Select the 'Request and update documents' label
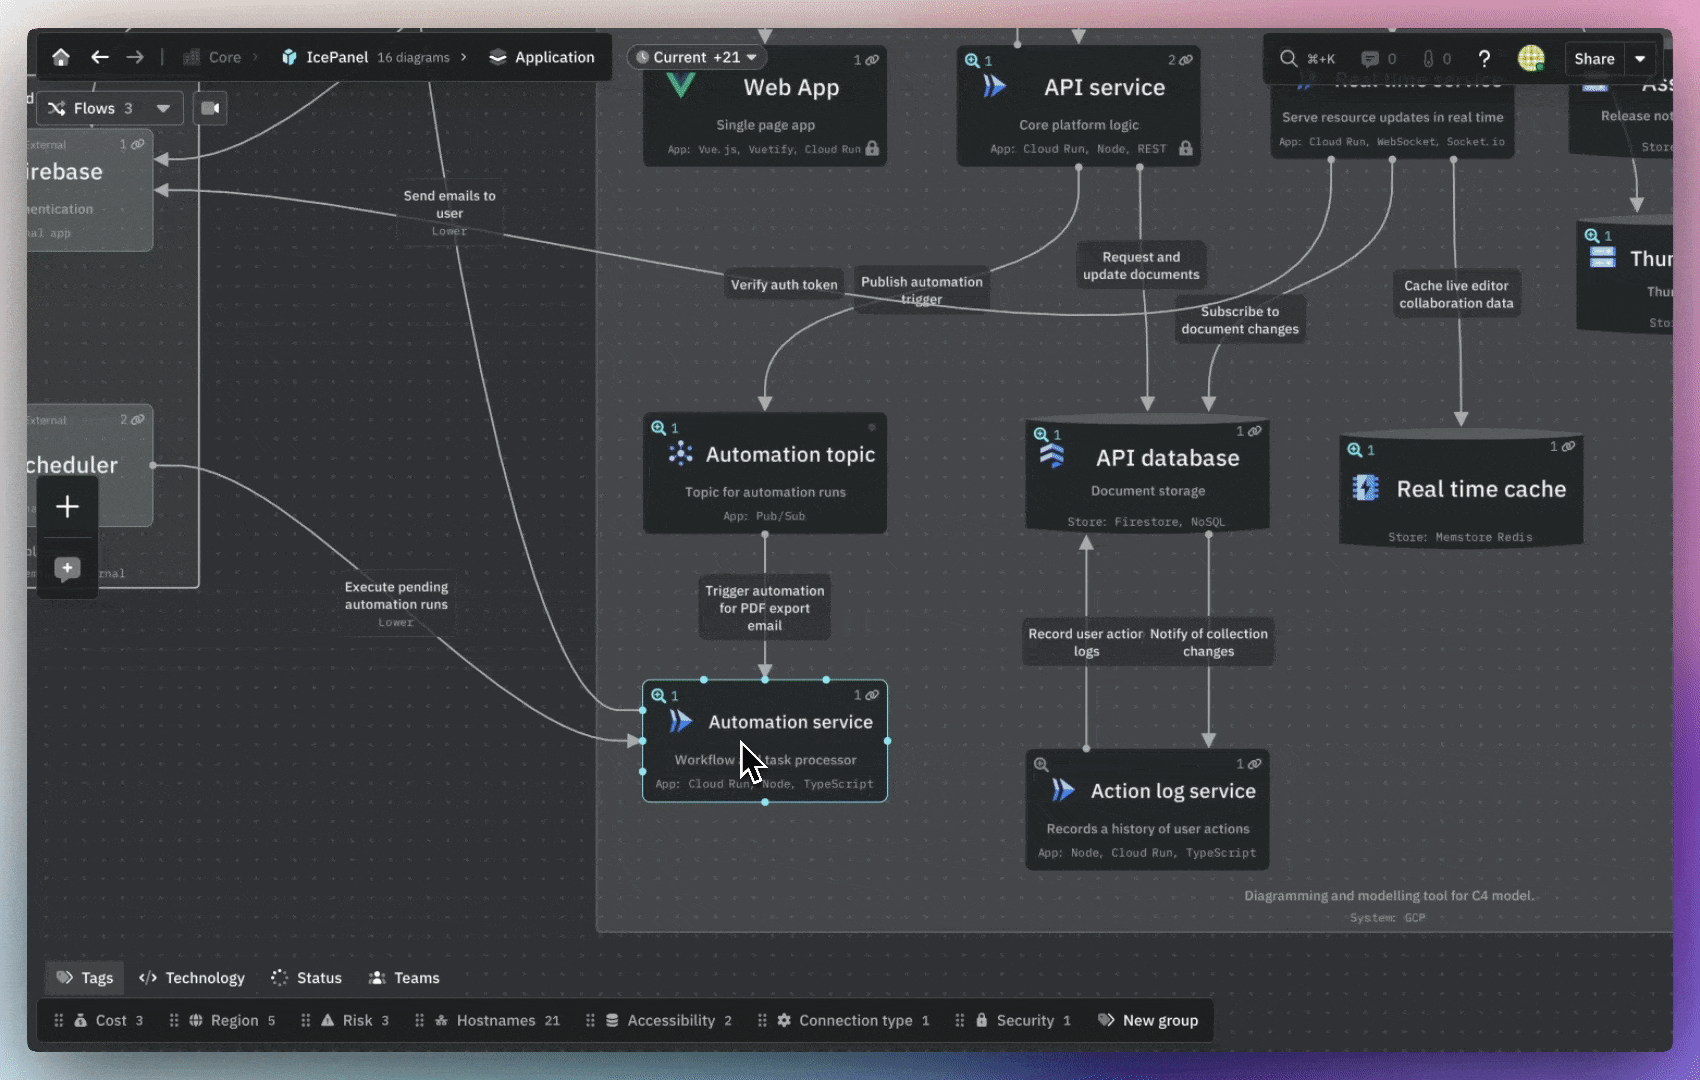1700x1080 pixels. (x=1141, y=266)
